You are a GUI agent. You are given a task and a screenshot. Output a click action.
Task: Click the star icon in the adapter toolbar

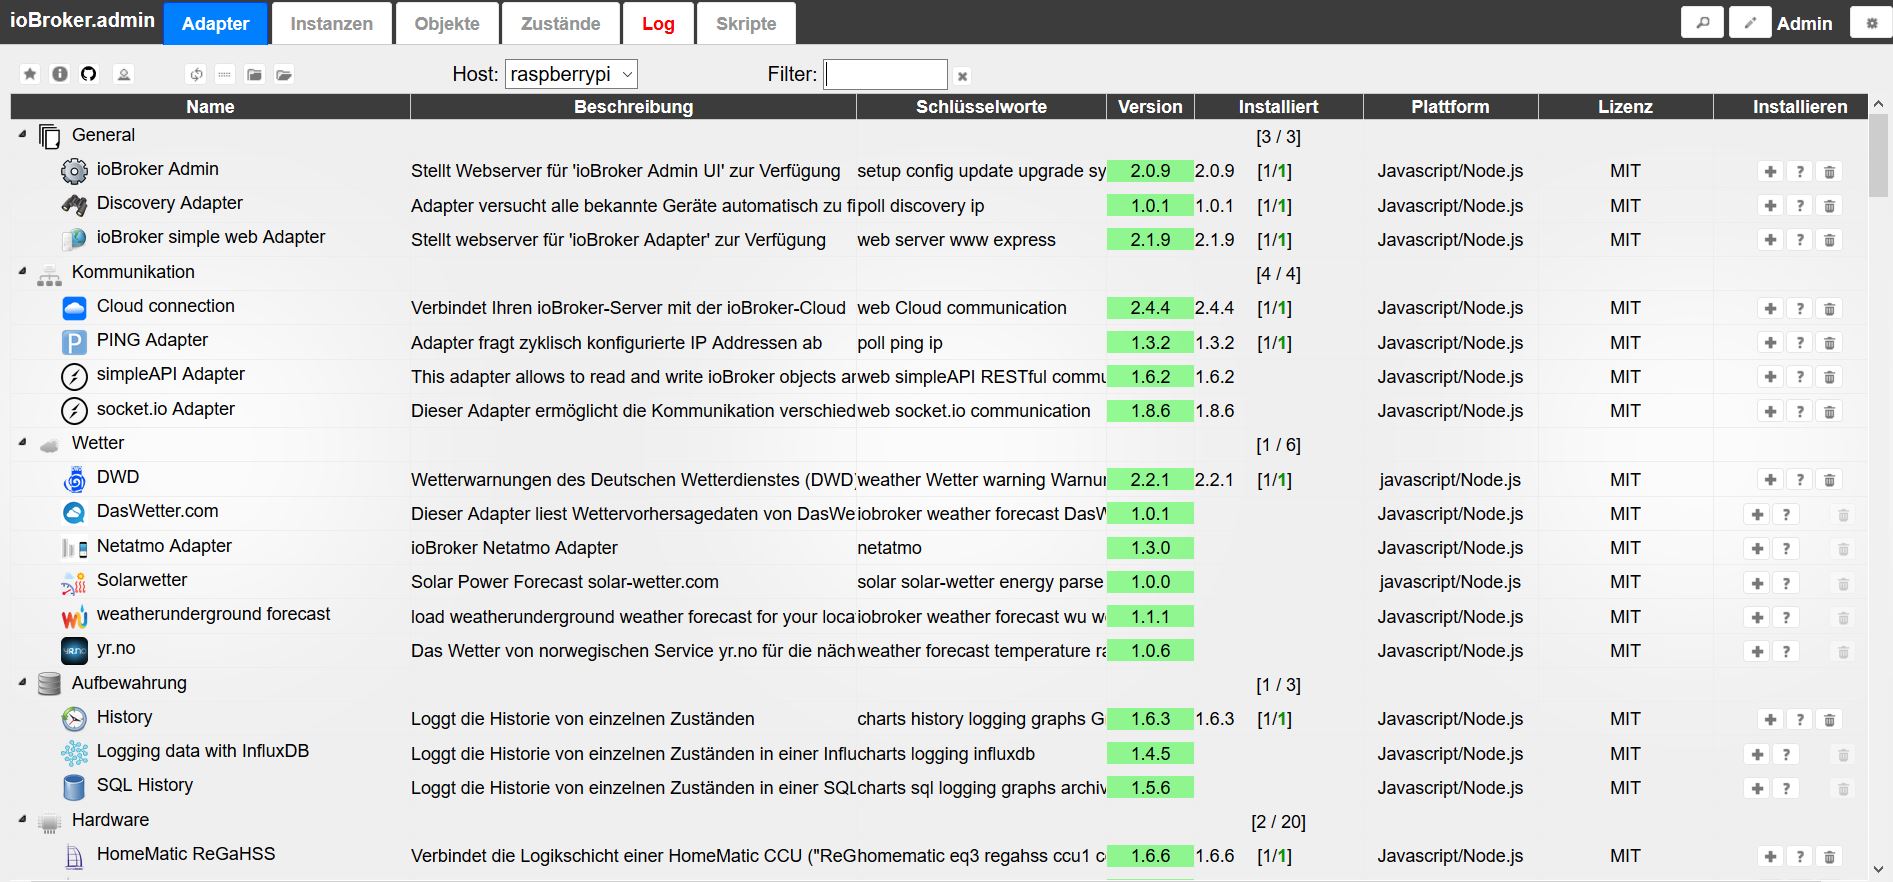[x=30, y=74]
